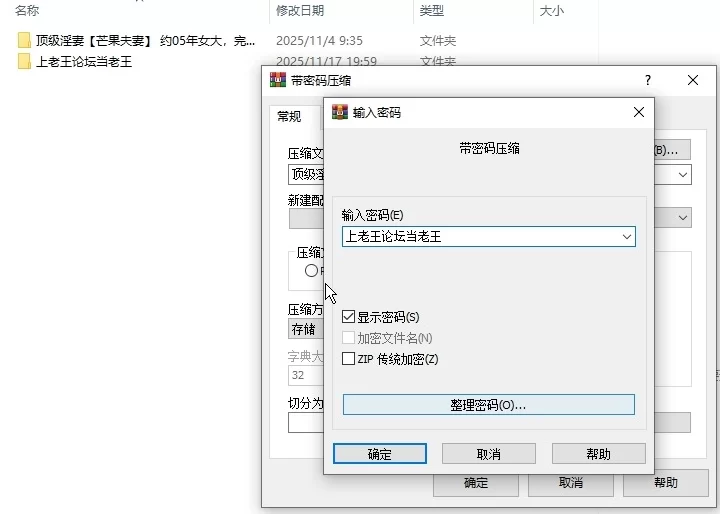Click the date 2025/11/4 9:35

click(319, 40)
